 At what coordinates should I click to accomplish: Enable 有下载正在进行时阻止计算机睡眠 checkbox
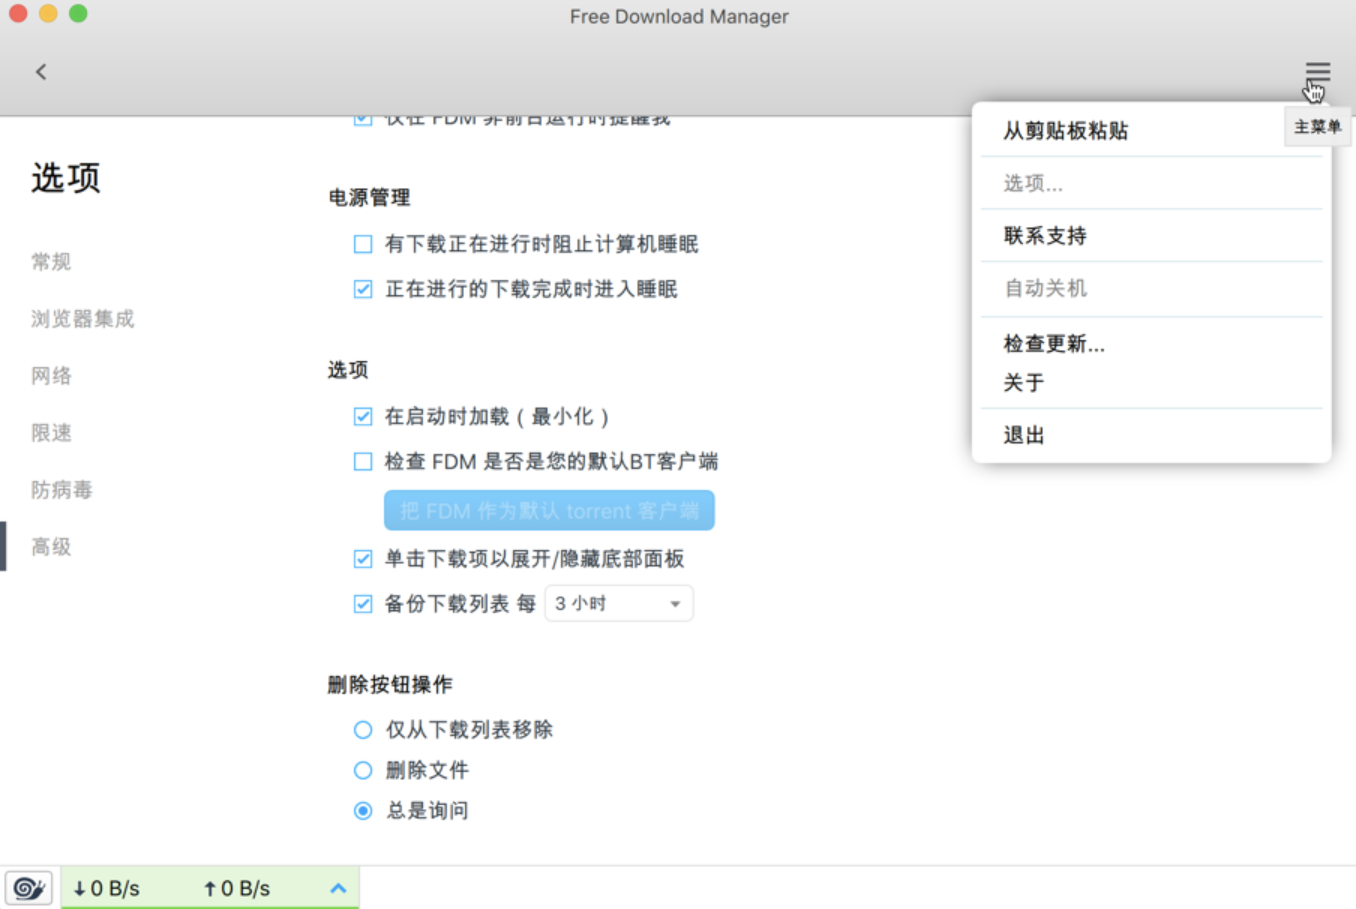(x=363, y=244)
